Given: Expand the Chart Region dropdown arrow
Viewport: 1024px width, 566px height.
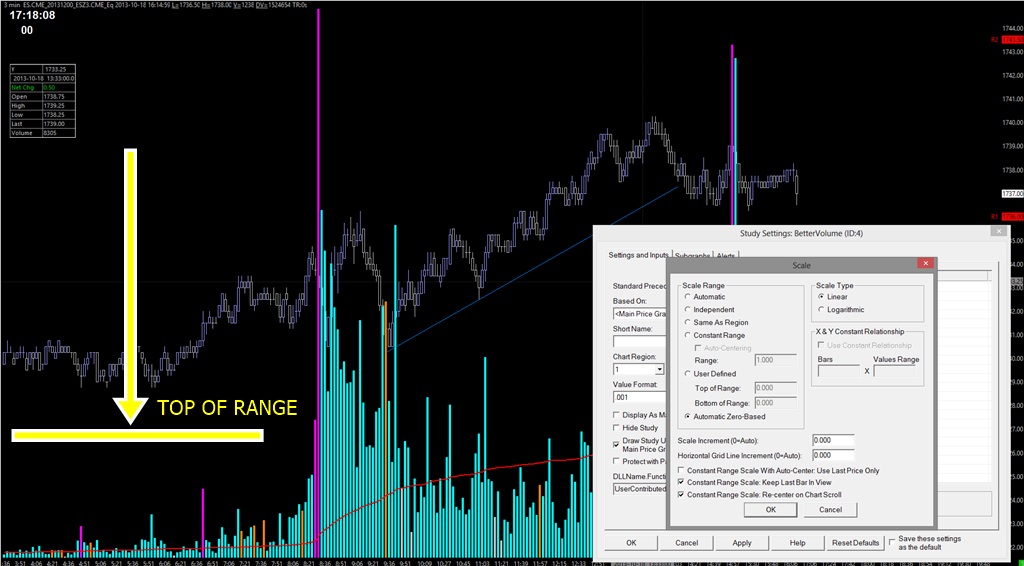Looking at the screenshot, I should coord(660,369).
